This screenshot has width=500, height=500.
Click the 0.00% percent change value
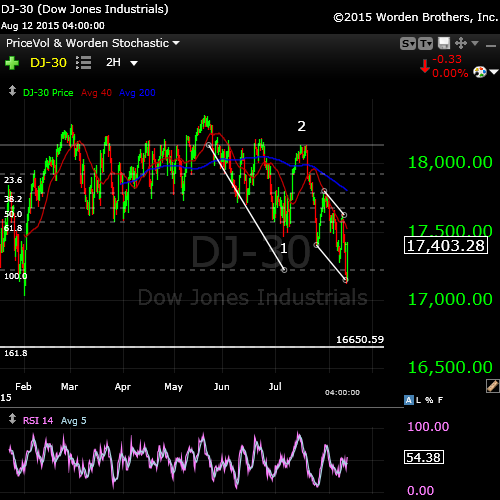click(450, 73)
